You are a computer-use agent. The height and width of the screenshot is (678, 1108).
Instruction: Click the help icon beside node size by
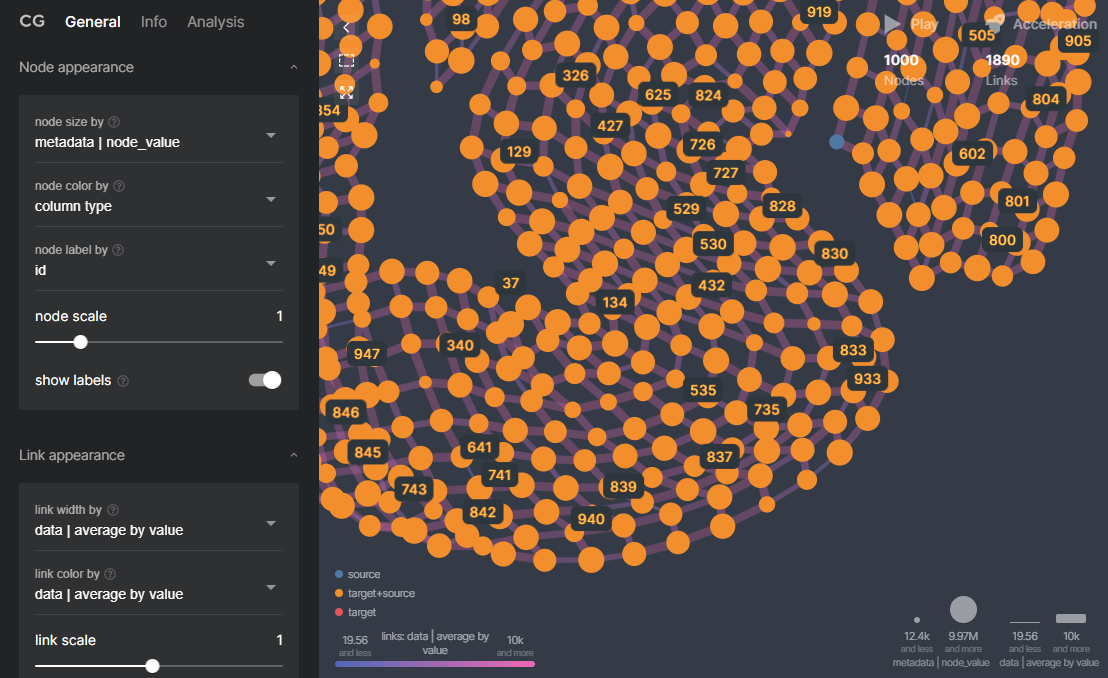click(114, 122)
